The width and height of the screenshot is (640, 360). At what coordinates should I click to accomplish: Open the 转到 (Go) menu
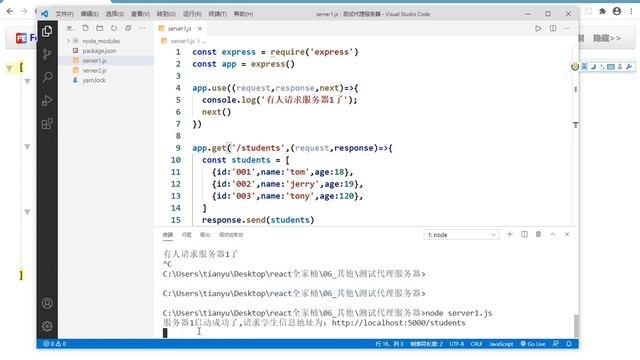166,14
